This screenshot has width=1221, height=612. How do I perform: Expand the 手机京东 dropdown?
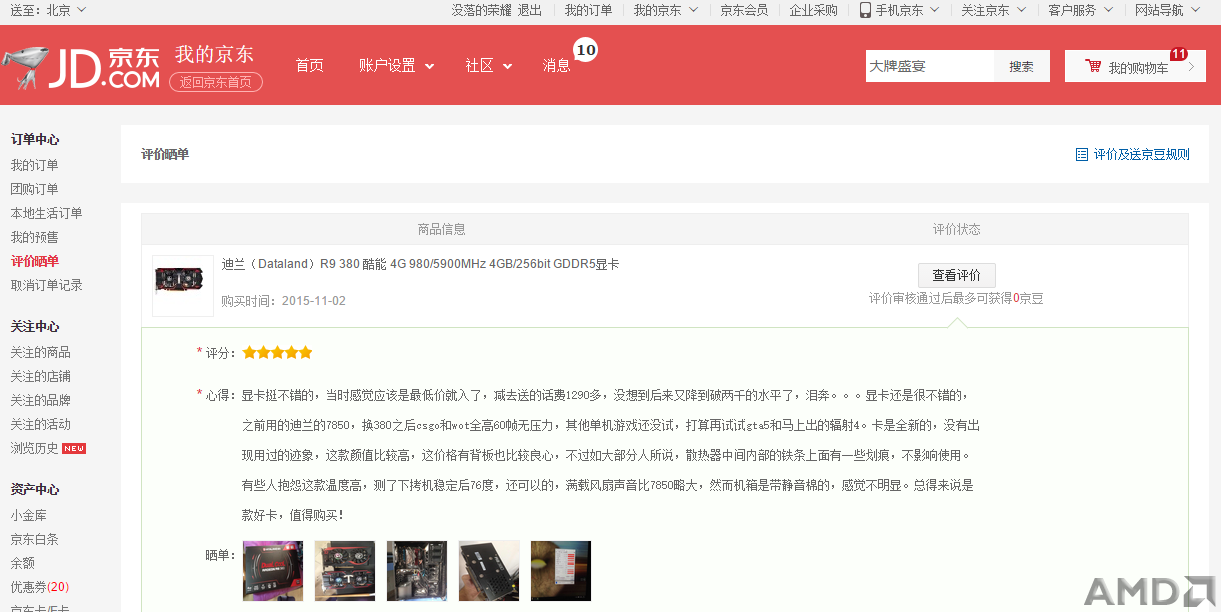pyautogui.click(x=900, y=10)
